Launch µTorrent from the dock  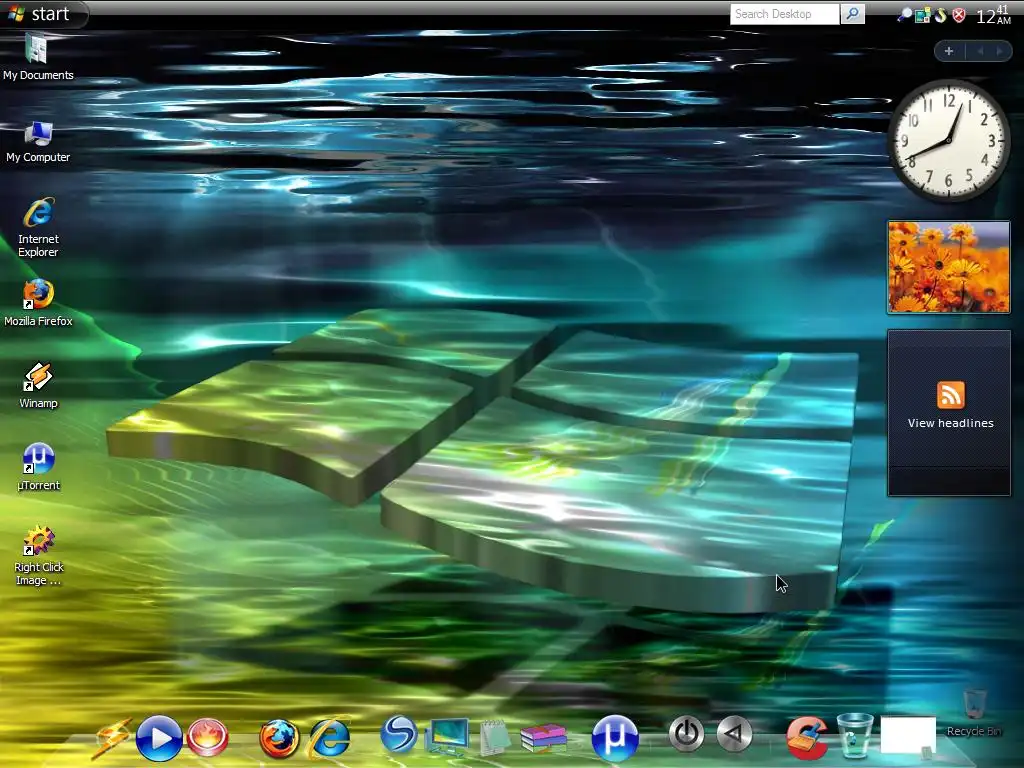[615, 738]
